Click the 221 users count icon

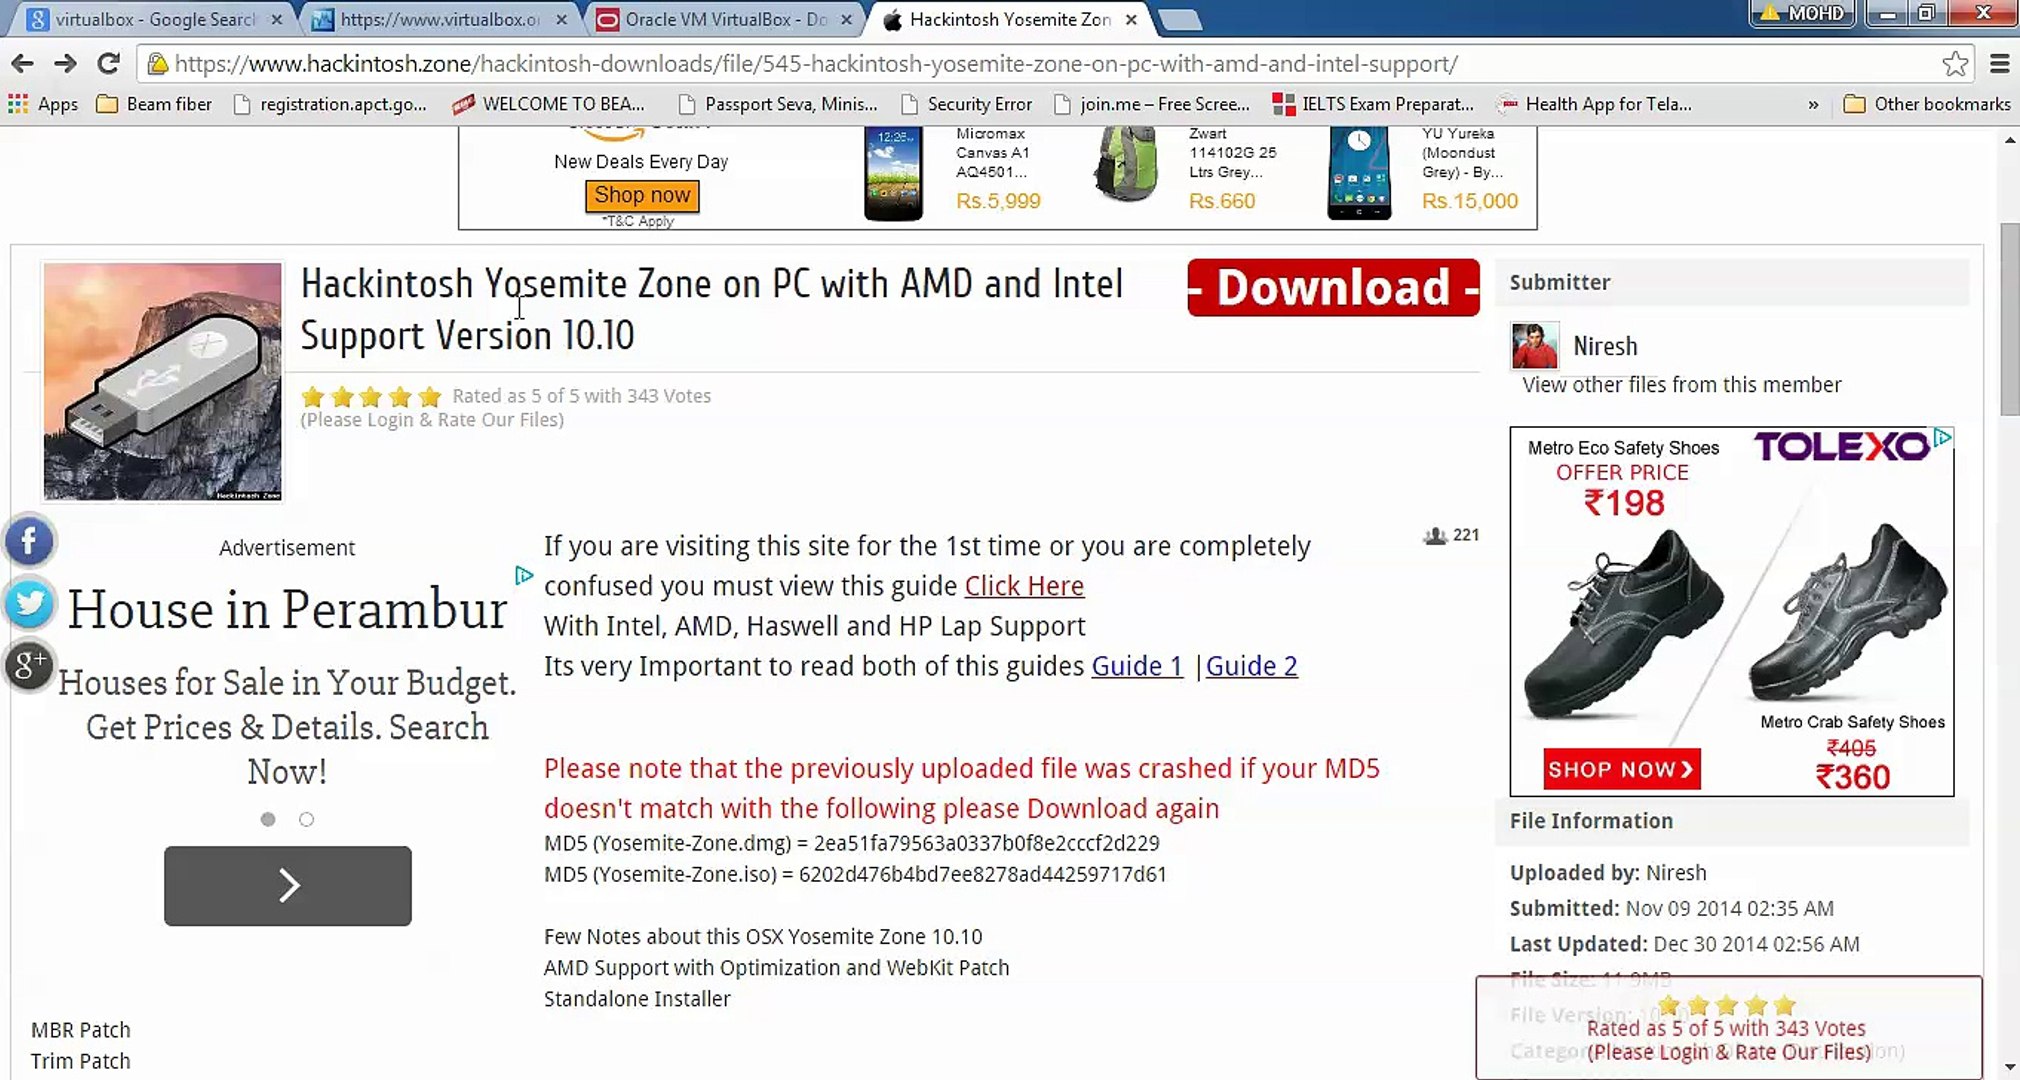[x=1435, y=536]
